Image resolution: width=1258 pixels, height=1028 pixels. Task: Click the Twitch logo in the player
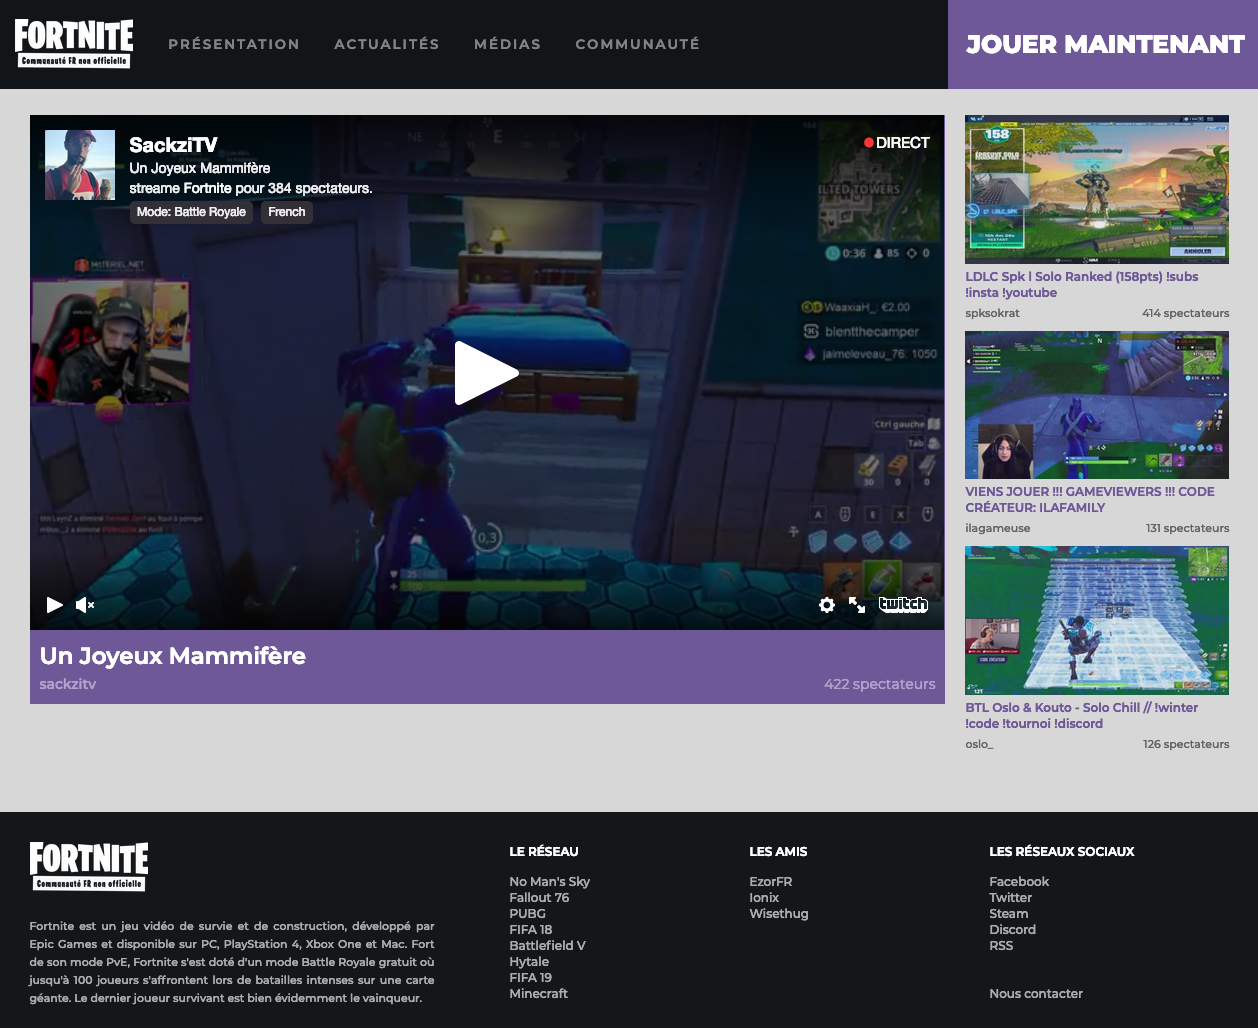903,604
